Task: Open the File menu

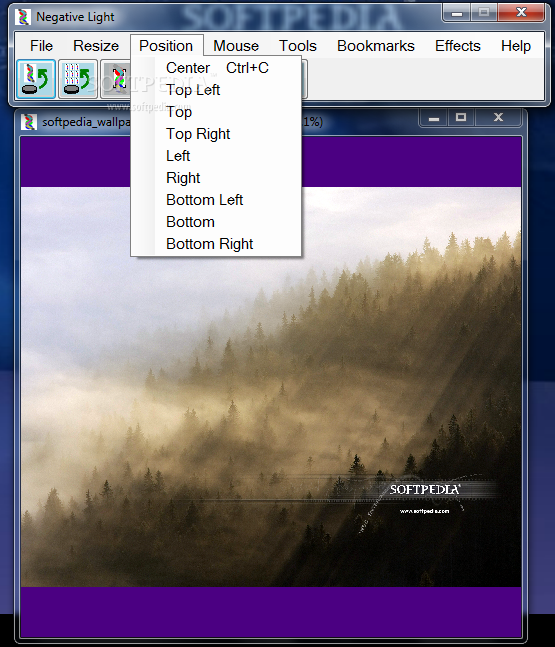Action: pyautogui.click(x=41, y=46)
